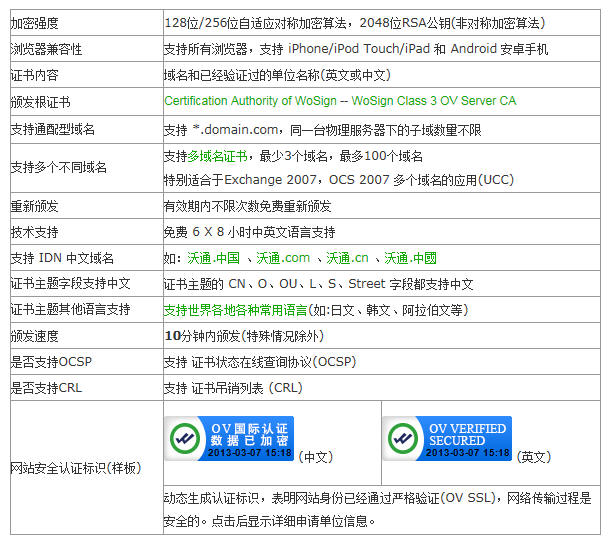Select the 浏览器兼容性 row label

pyautogui.click(x=46, y=49)
